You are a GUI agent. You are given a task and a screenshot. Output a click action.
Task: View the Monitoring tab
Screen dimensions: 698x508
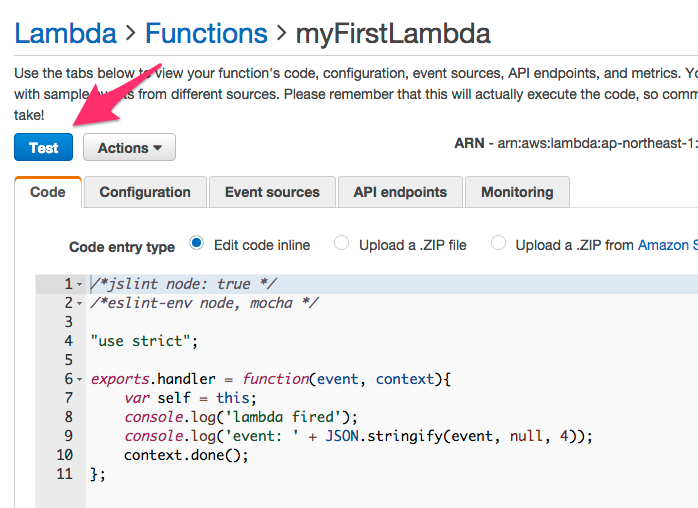(516, 192)
